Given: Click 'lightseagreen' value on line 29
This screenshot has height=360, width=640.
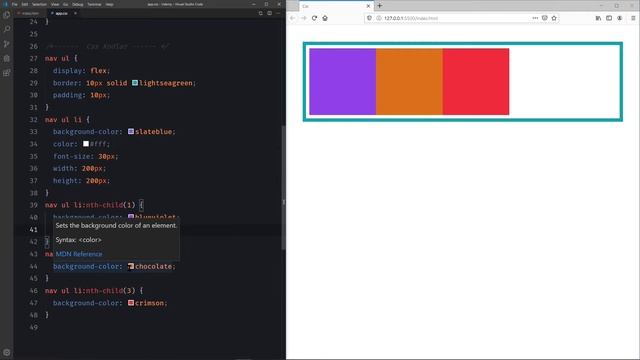Looking at the screenshot, I should pyautogui.click(x=166, y=83).
